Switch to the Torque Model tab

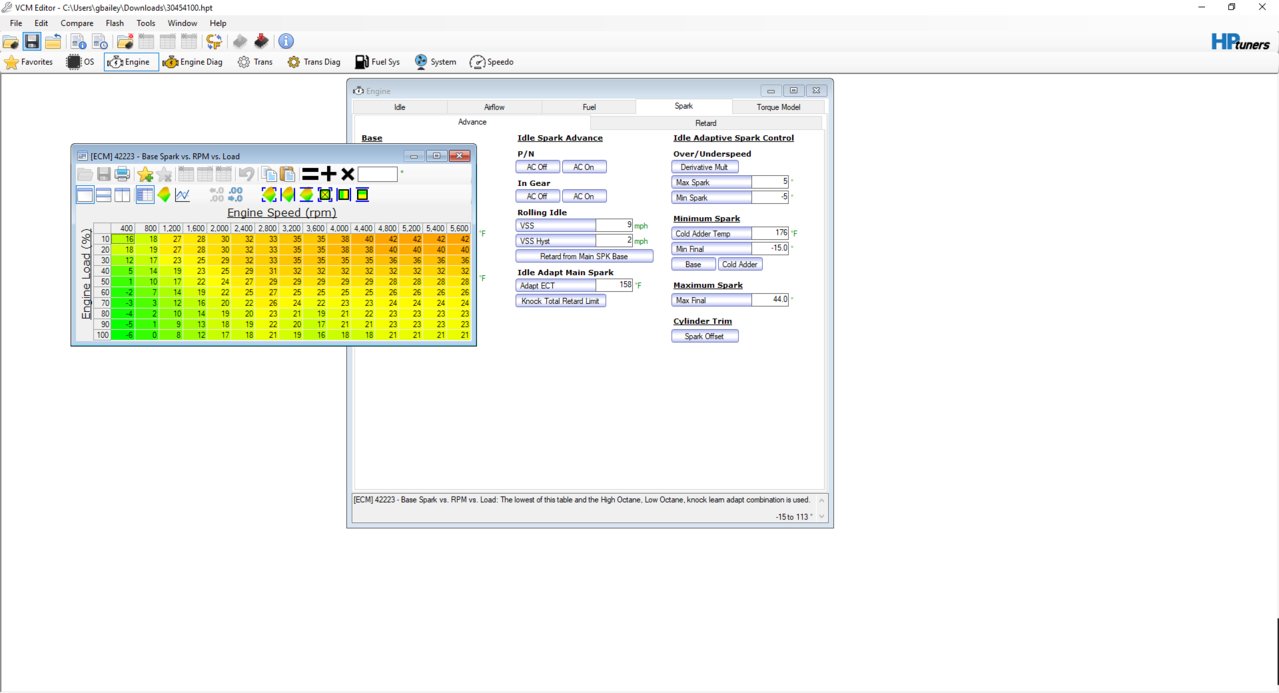click(x=778, y=106)
